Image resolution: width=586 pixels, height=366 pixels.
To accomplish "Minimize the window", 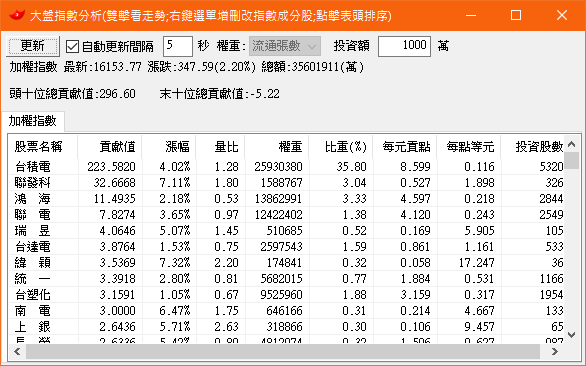I will 471,15.
